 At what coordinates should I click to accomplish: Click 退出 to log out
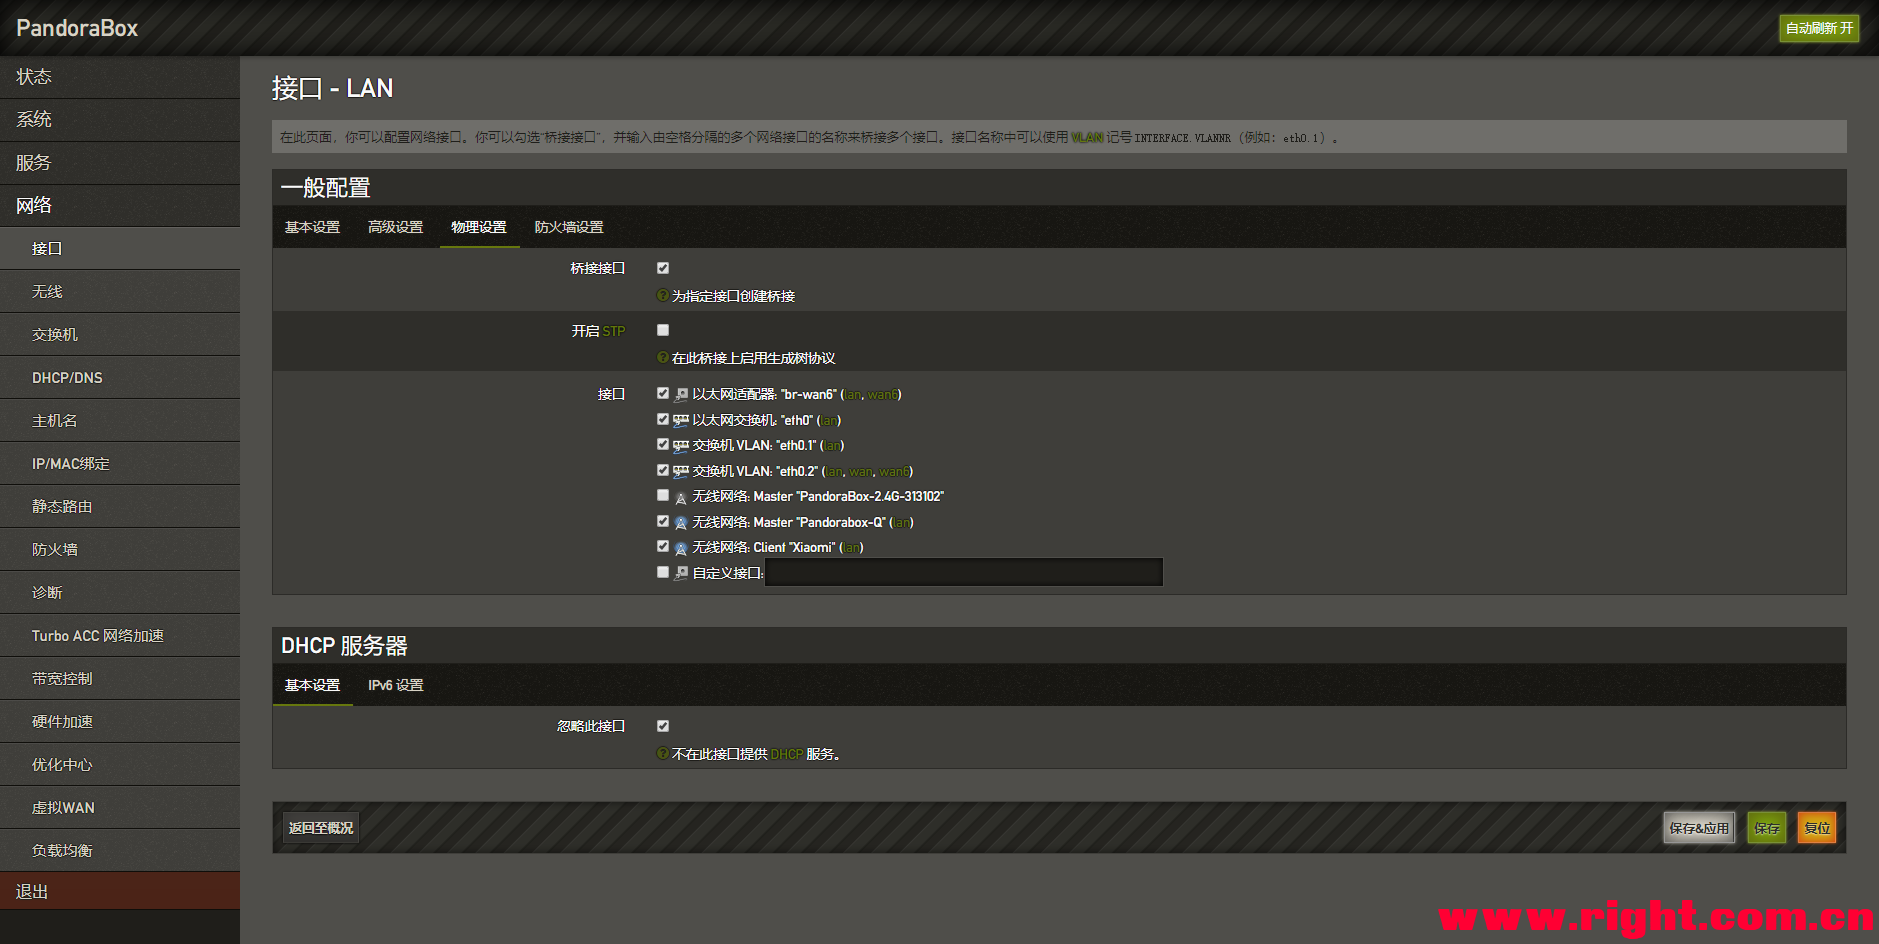pos(120,891)
